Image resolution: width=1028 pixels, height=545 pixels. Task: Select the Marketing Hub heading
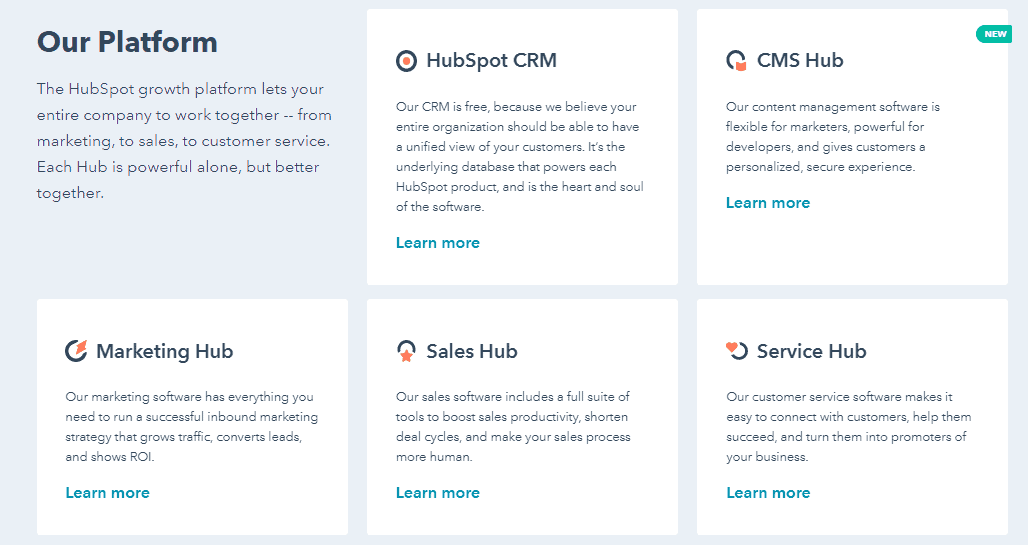click(165, 351)
